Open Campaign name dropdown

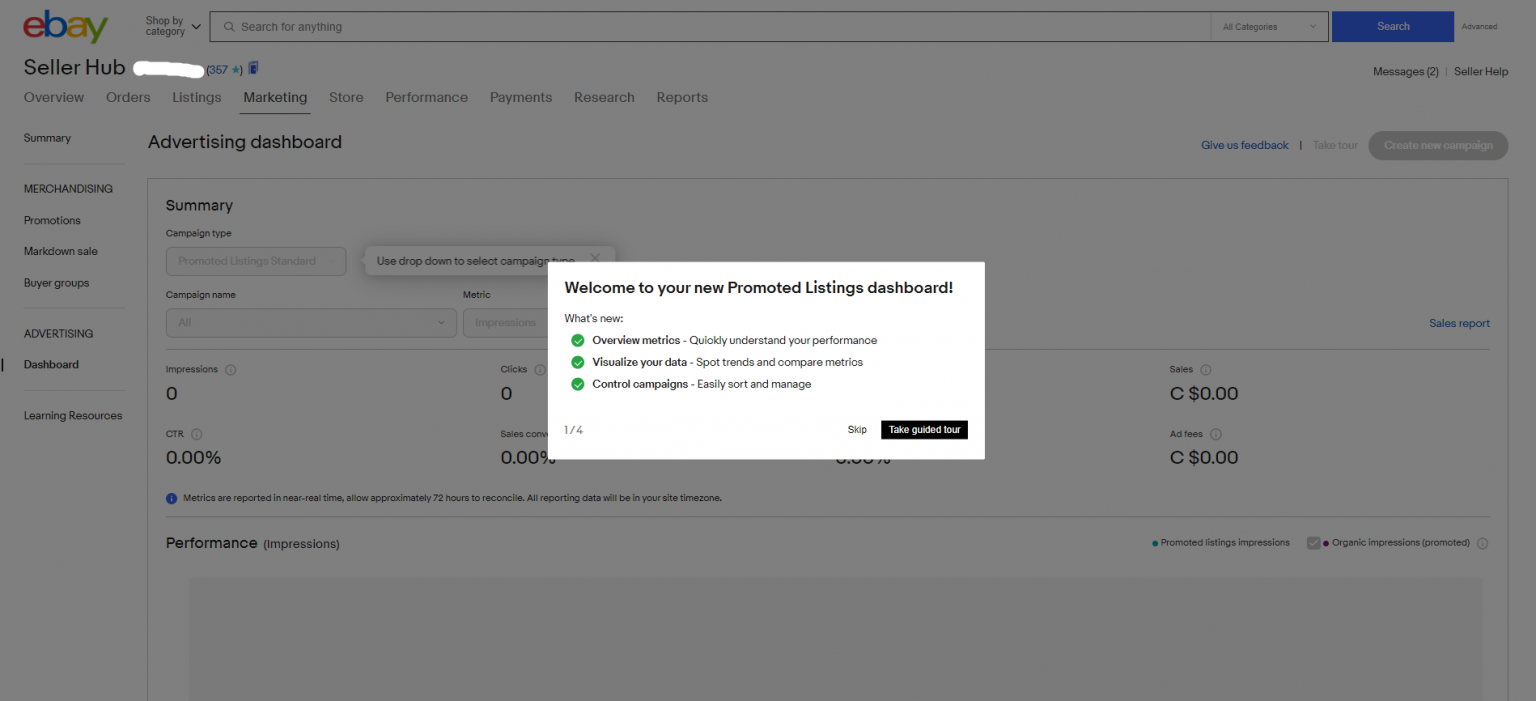click(311, 323)
